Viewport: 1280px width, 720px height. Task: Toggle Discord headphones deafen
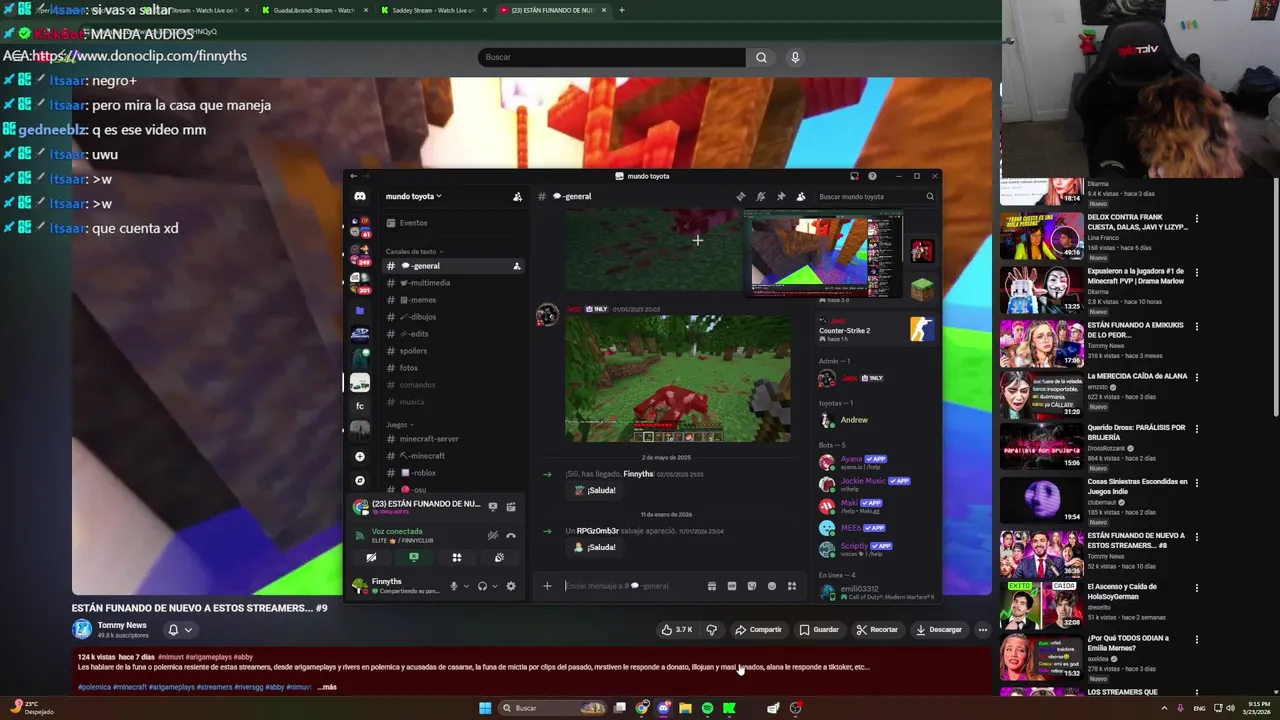pyautogui.click(x=482, y=586)
